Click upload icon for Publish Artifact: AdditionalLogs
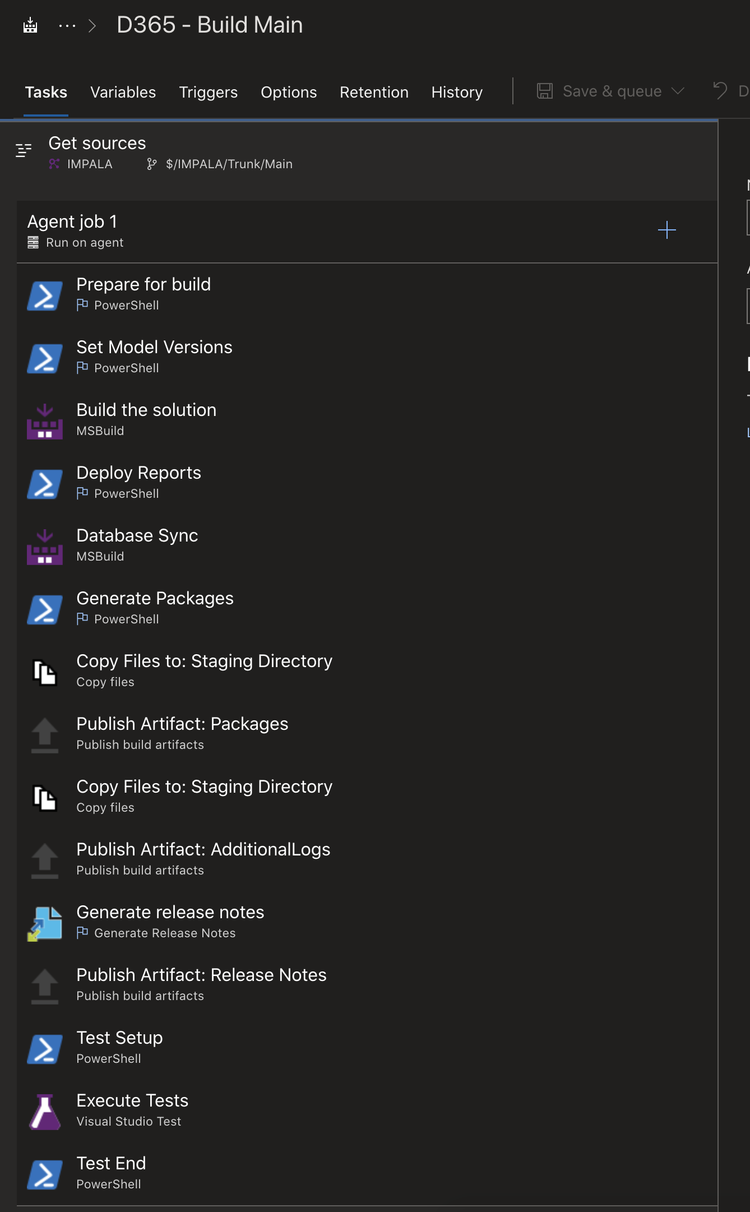 pyautogui.click(x=45, y=861)
